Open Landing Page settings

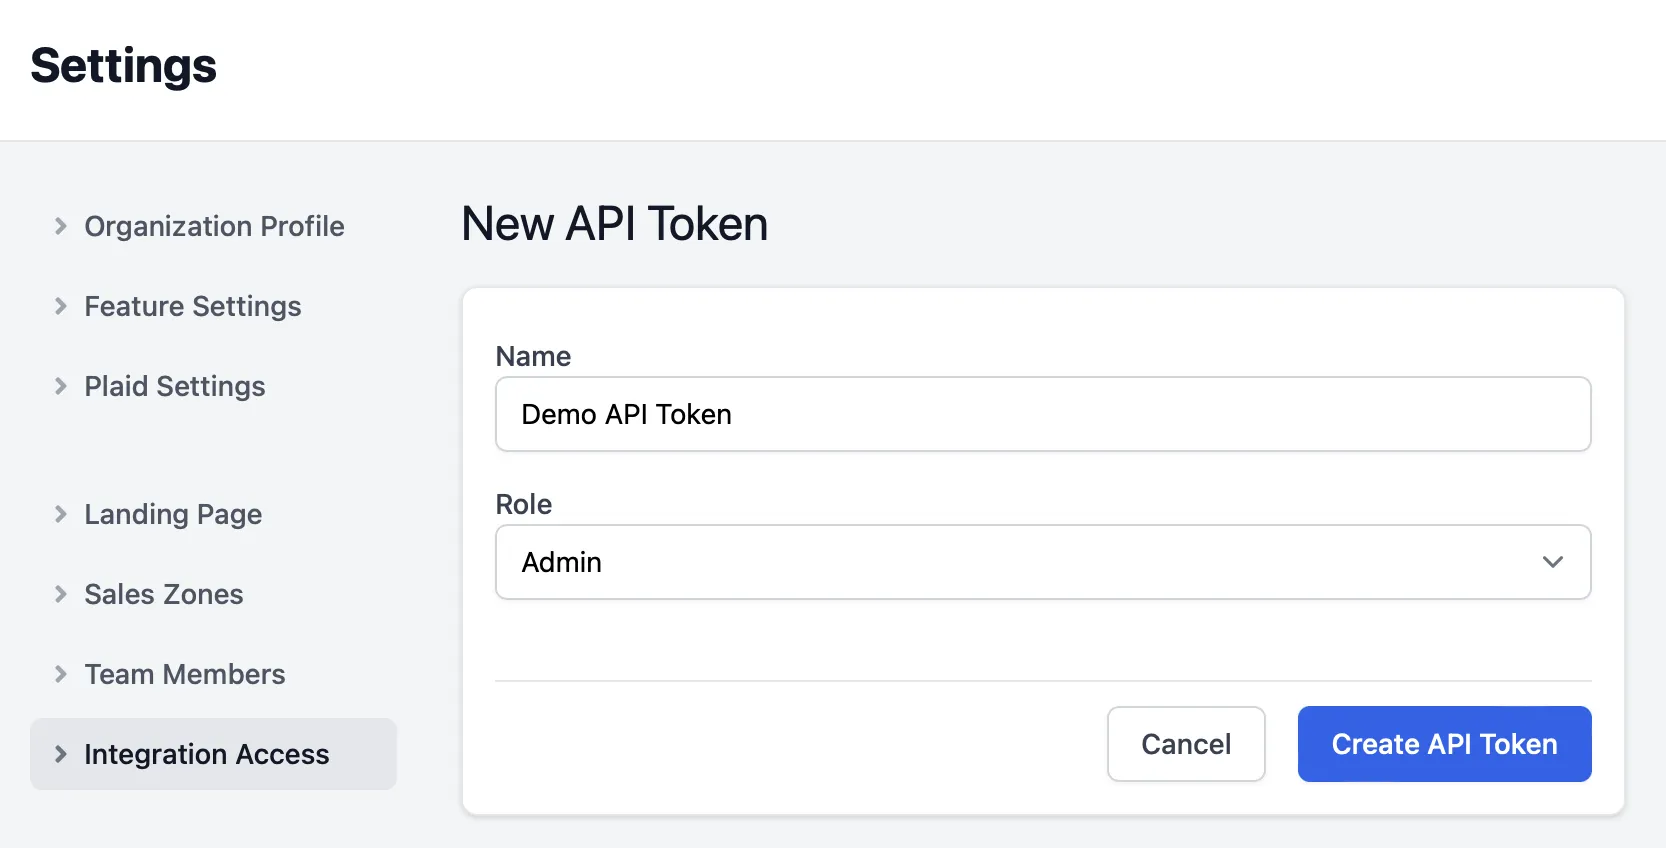(172, 514)
